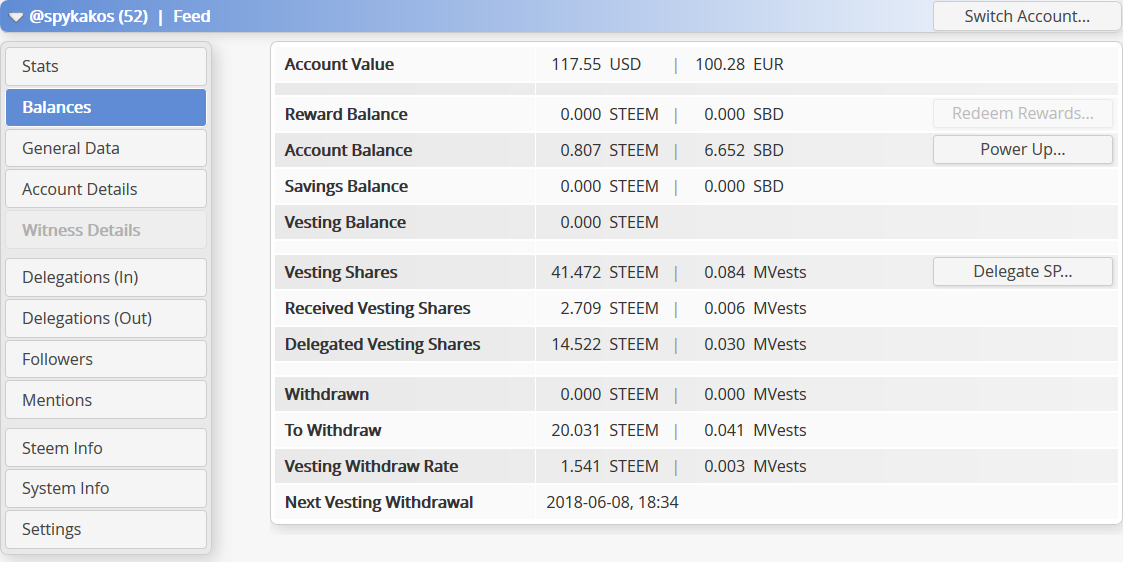Click the Power Up button
Screen dimensions: 1123x562
[1023, 150]
